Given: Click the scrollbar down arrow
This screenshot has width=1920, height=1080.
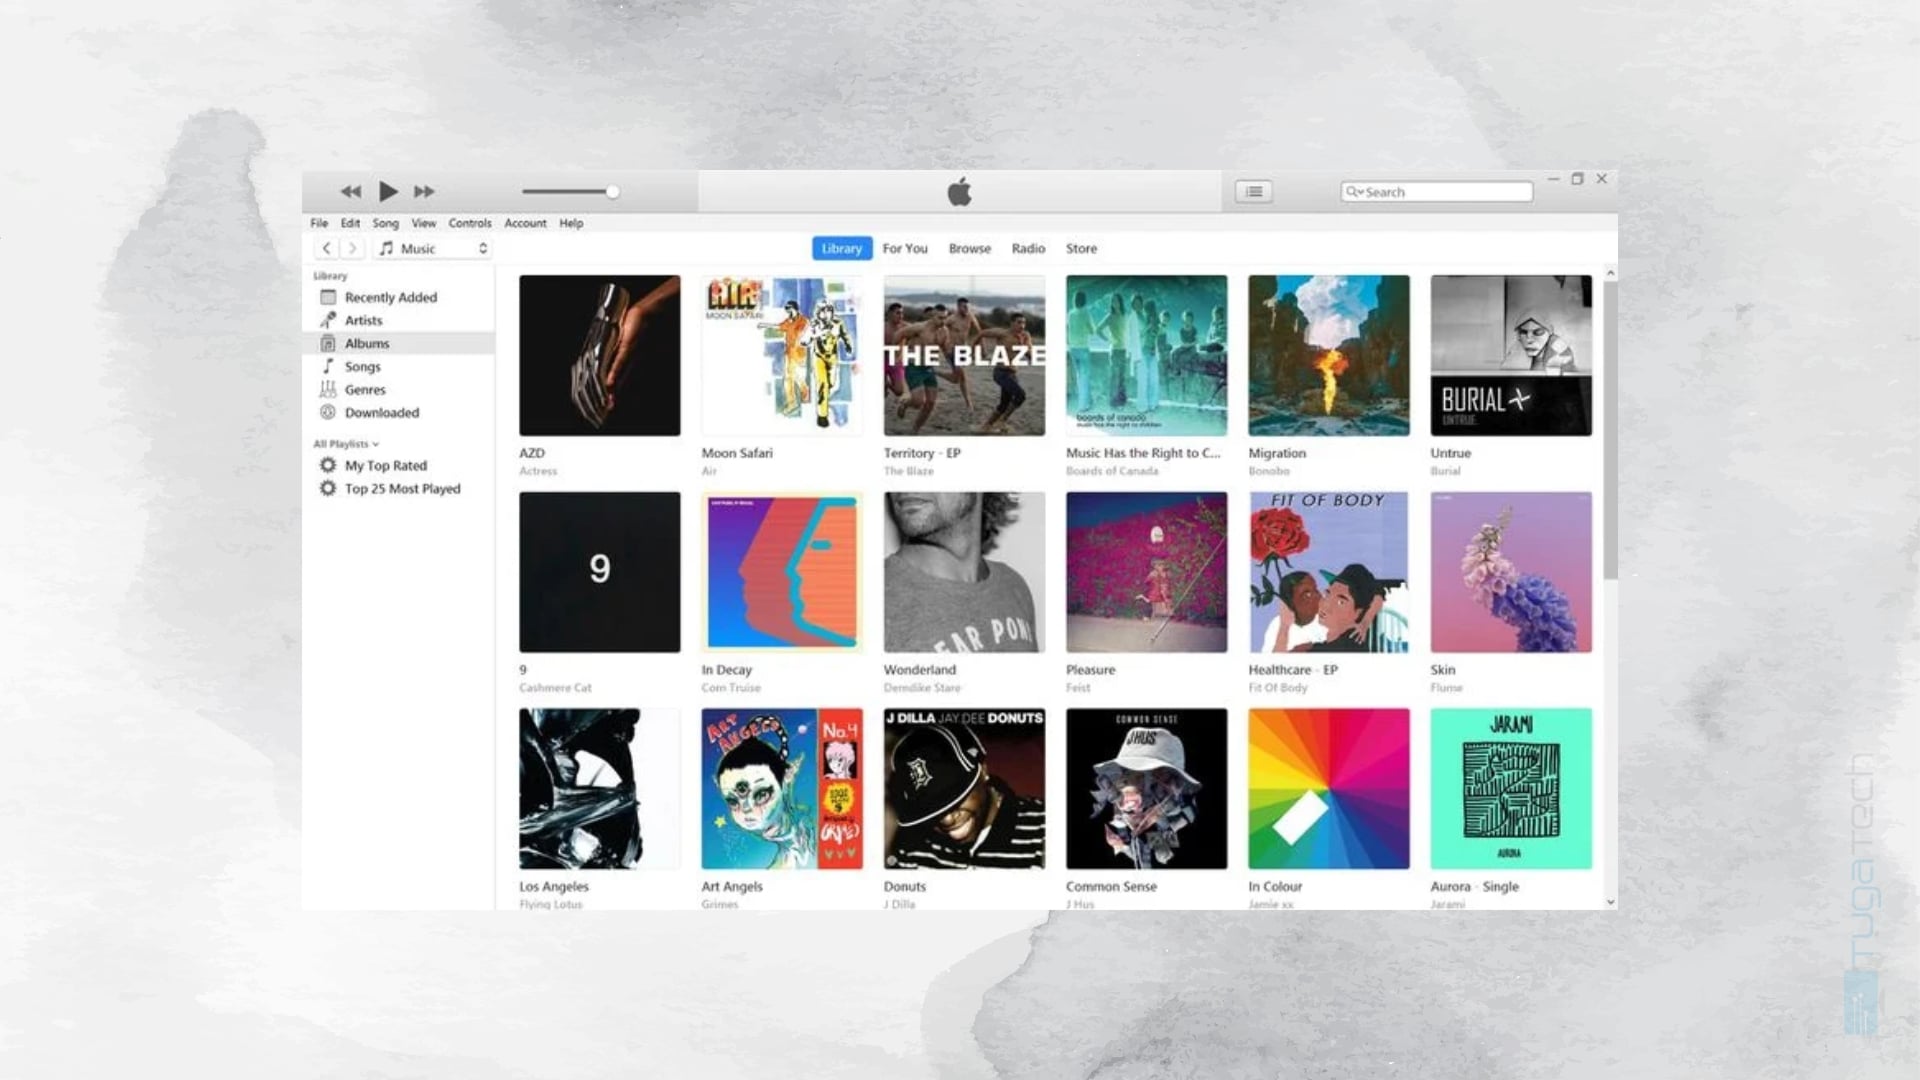Looking at the screenshot, I should pos(1610,902).
